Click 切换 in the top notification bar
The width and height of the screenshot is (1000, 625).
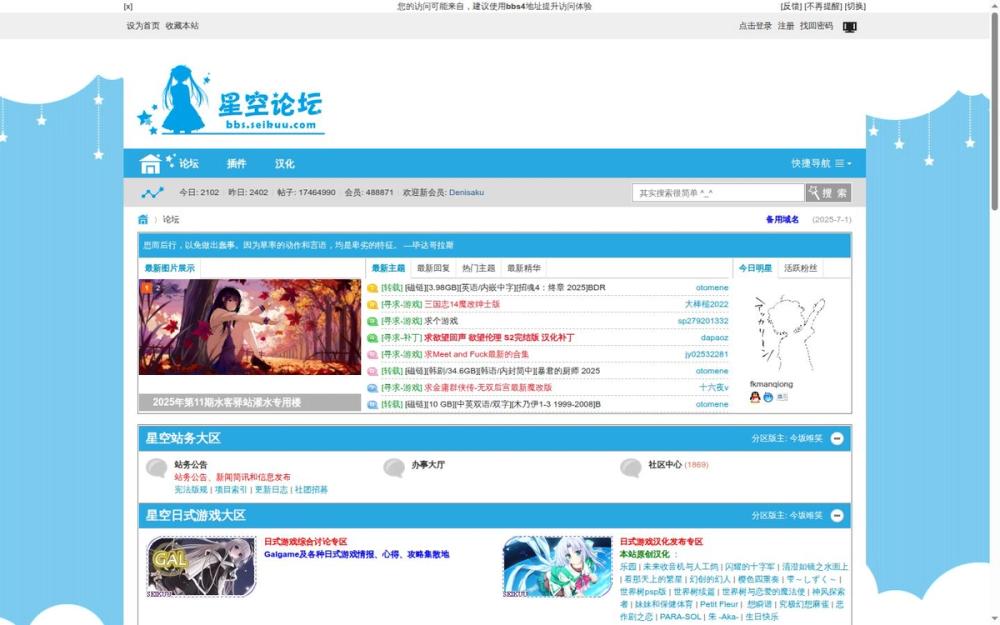857,6
